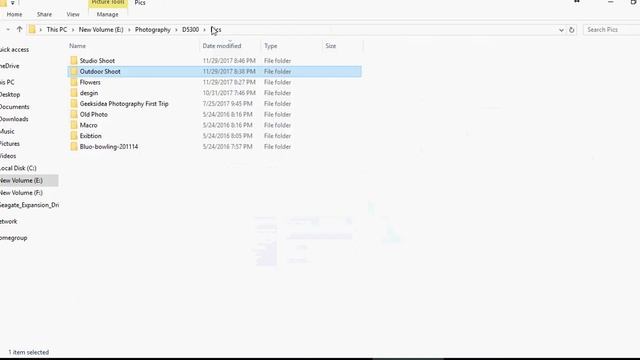Image resolution: width=640 pixels, height=360 pixels.
Task: Click date 11/29/2017 8:46 PM cell
Action: coord(229,60)
